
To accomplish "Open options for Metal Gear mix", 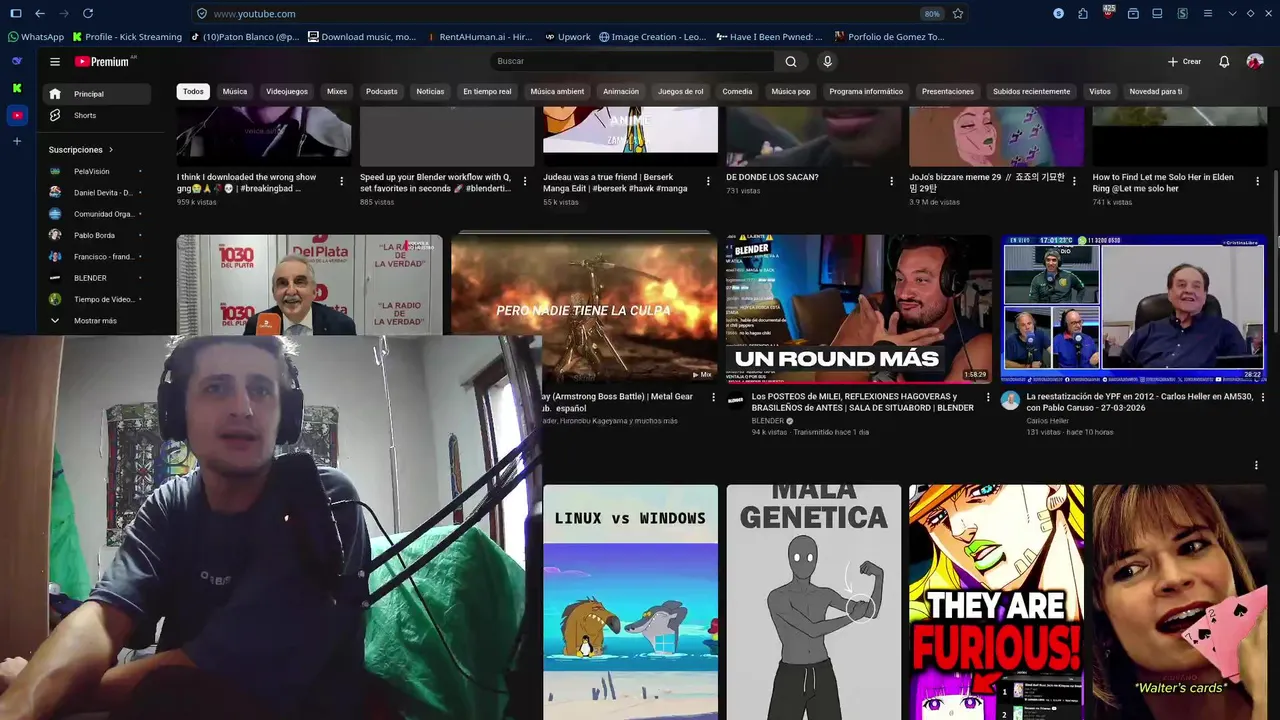I will pyautogui.click(x=712, y=398).
